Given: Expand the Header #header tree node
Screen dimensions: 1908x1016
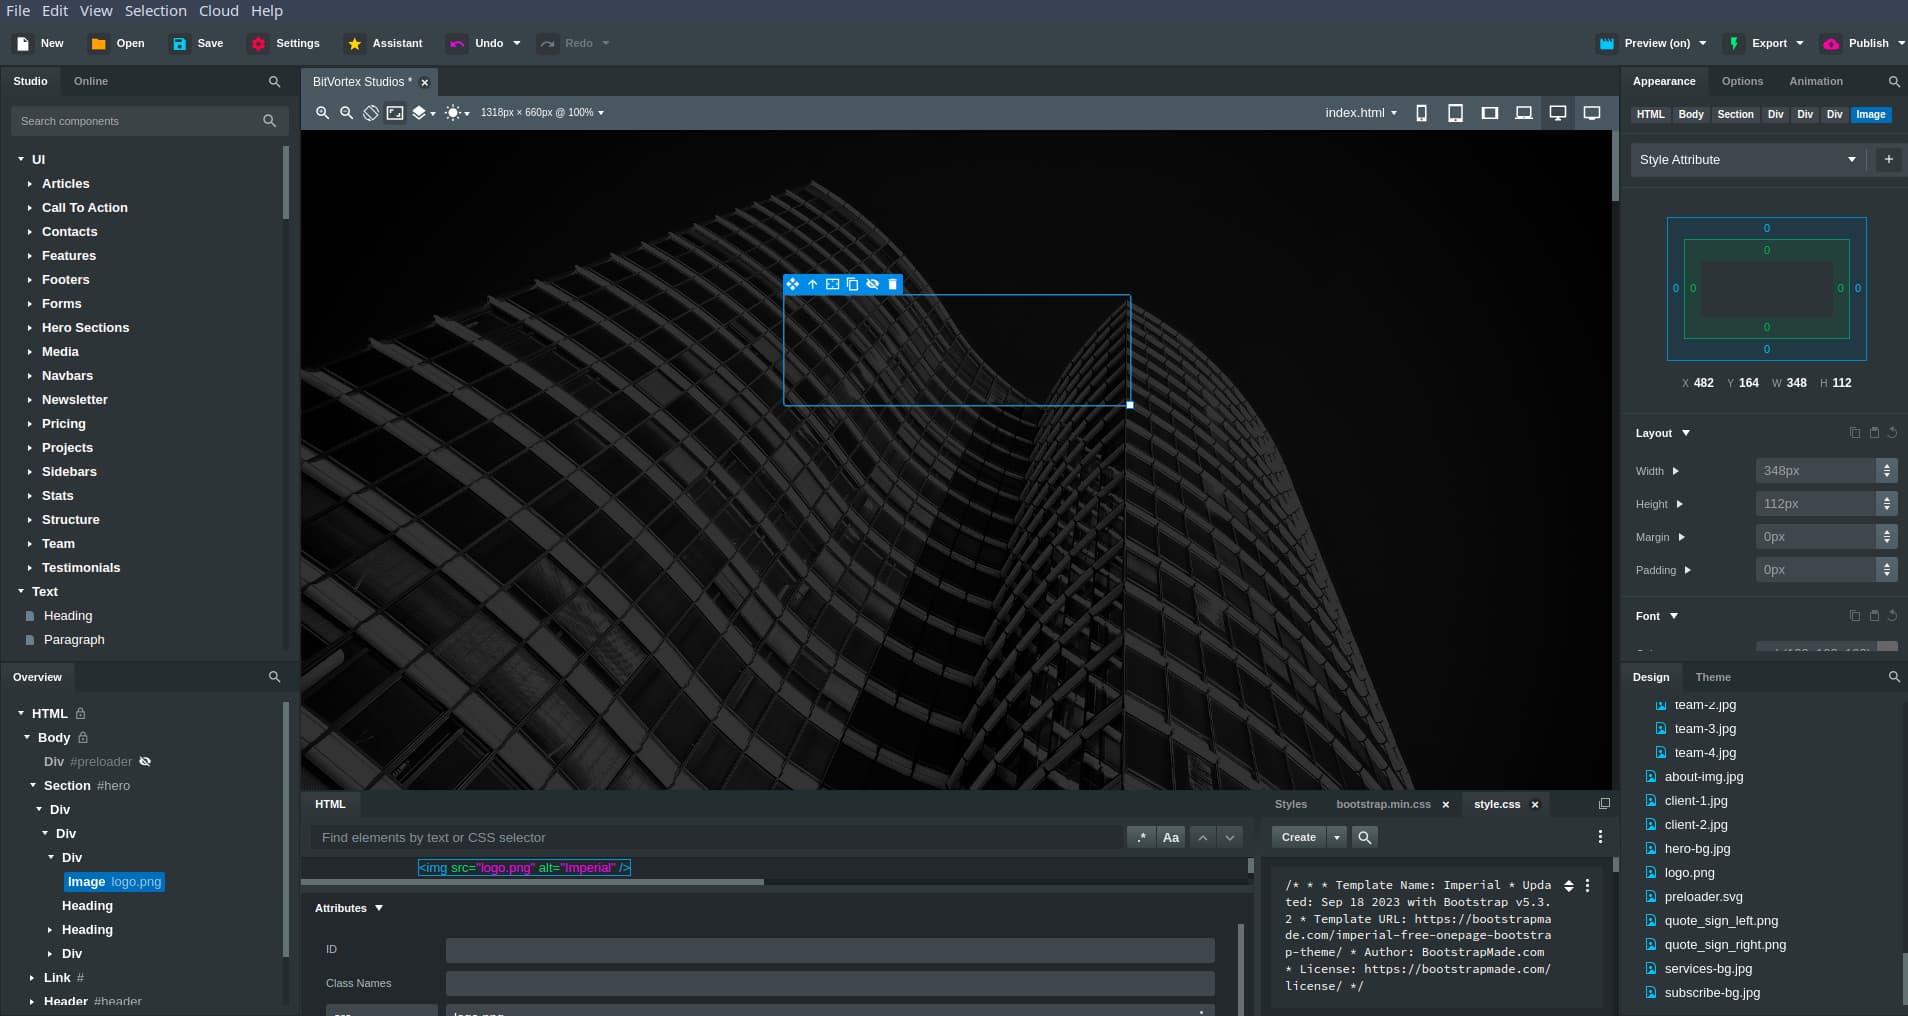Looking at the screenshot, I should tap(32, 1001).
